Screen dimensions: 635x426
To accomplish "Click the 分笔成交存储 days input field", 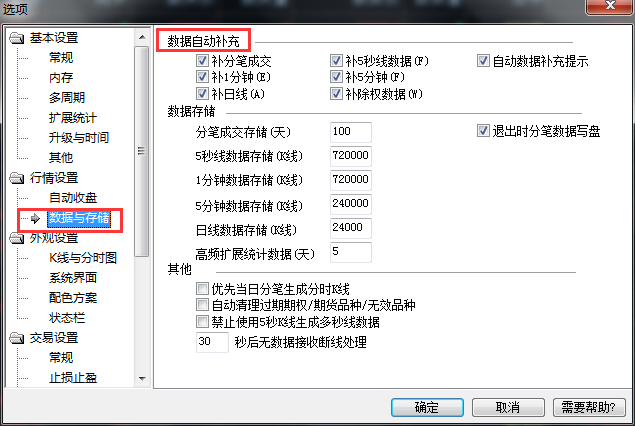I will coord(351,132).
